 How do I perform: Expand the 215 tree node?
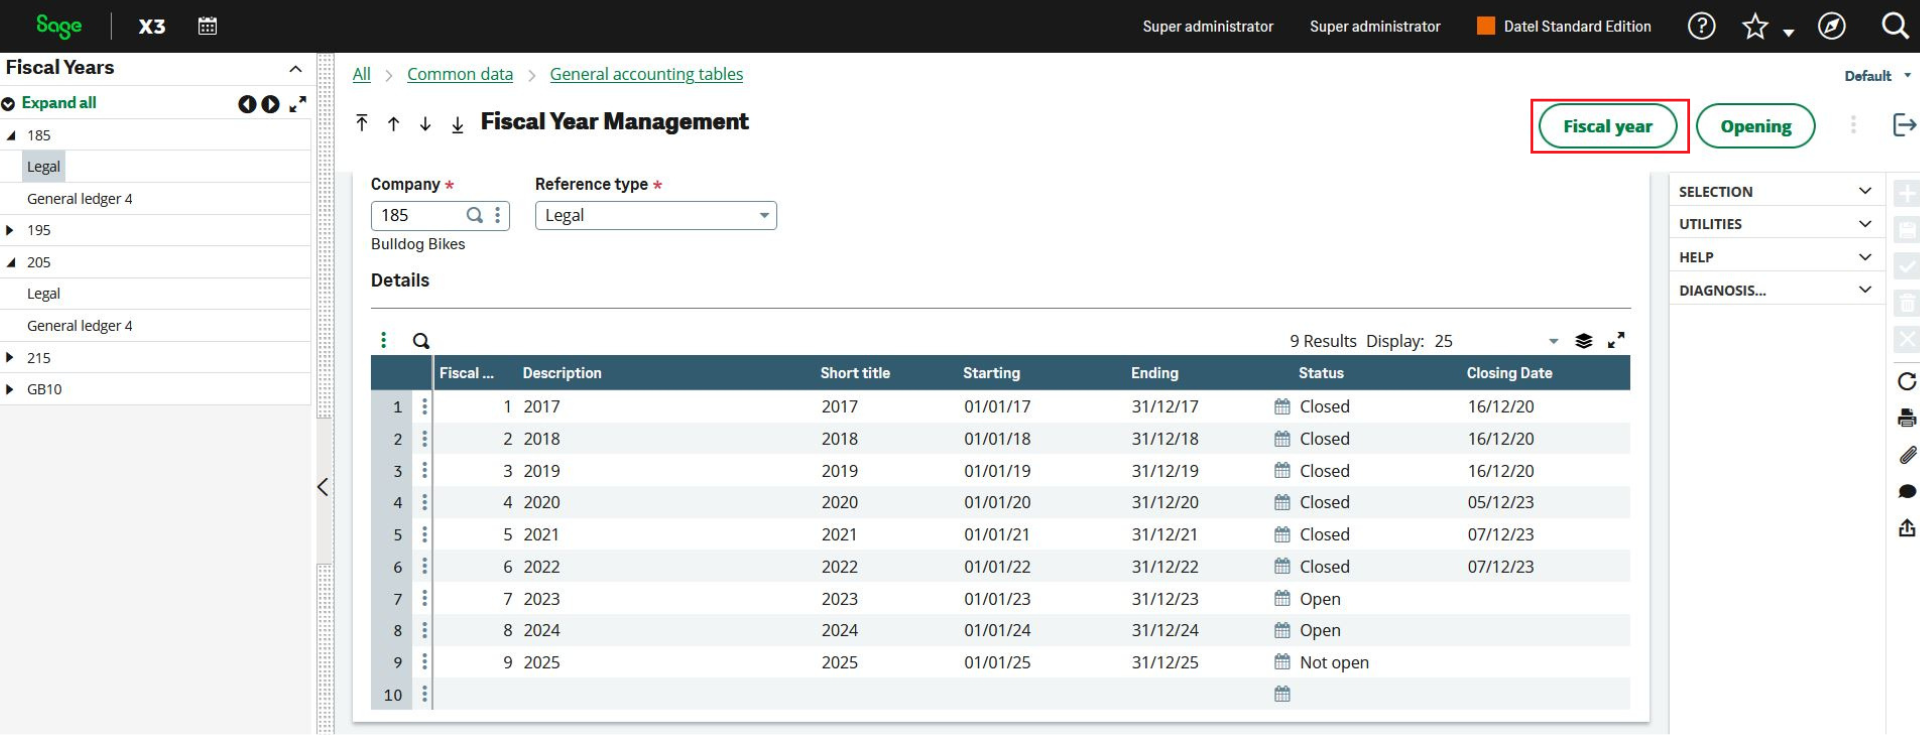(x=10, y=357)
